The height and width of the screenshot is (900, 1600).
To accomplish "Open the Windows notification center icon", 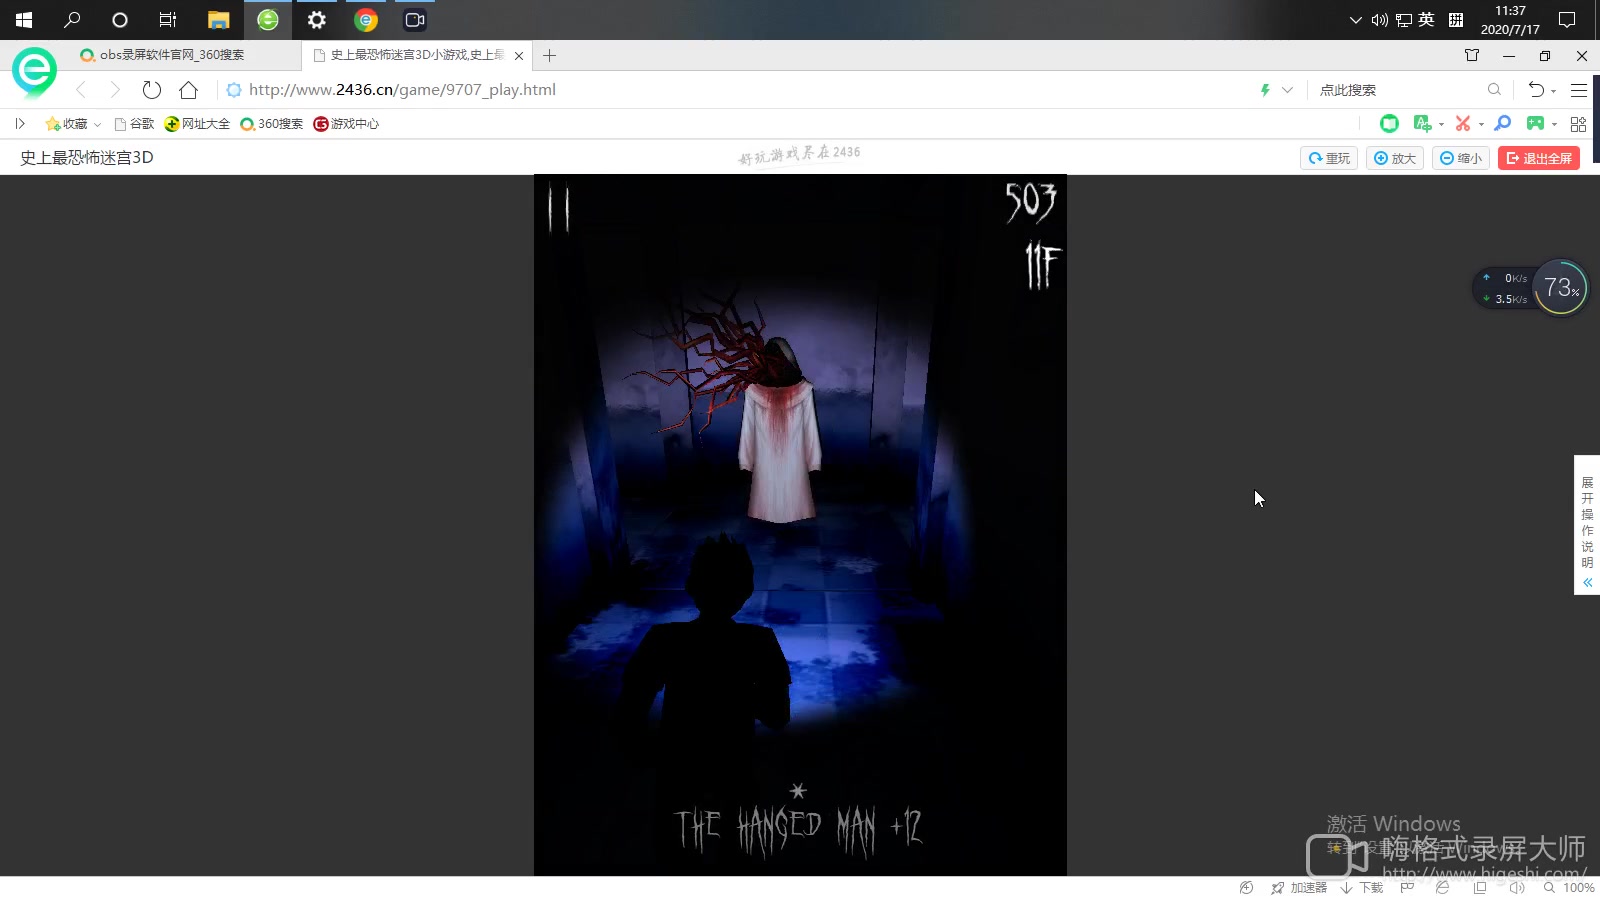I will [1567, 20].
